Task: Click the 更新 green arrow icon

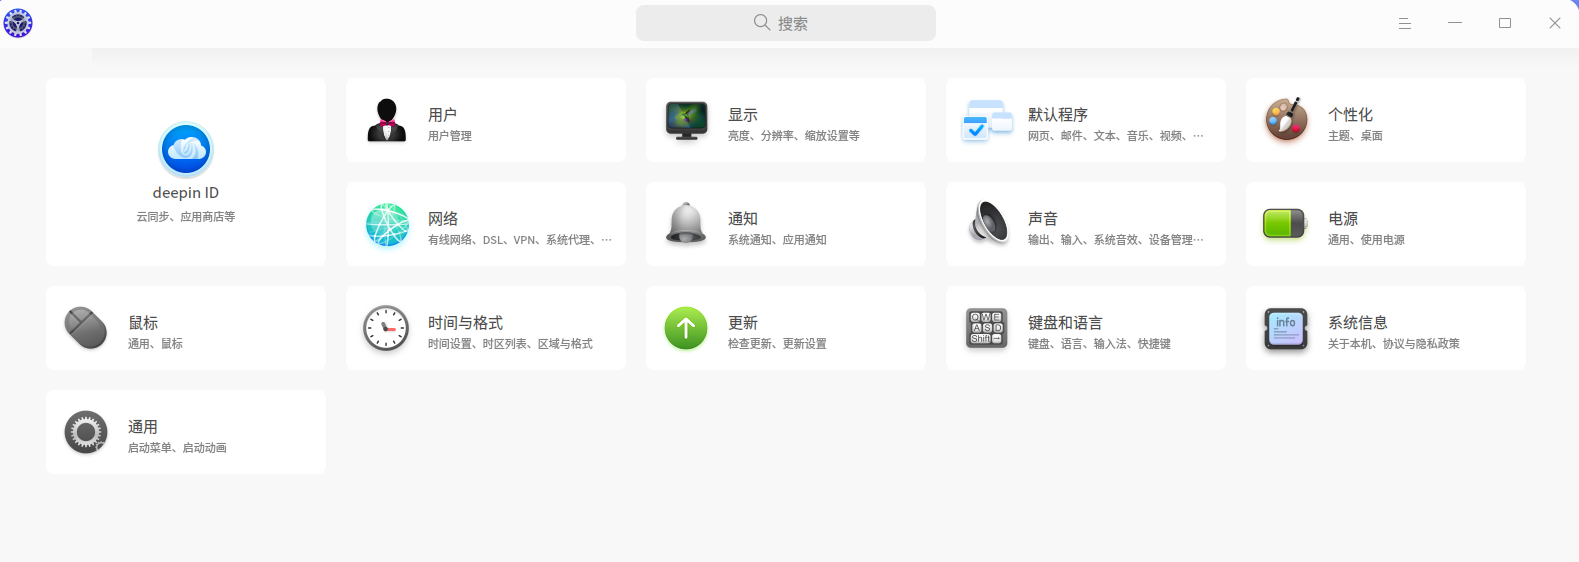Action: pos(686,328)
